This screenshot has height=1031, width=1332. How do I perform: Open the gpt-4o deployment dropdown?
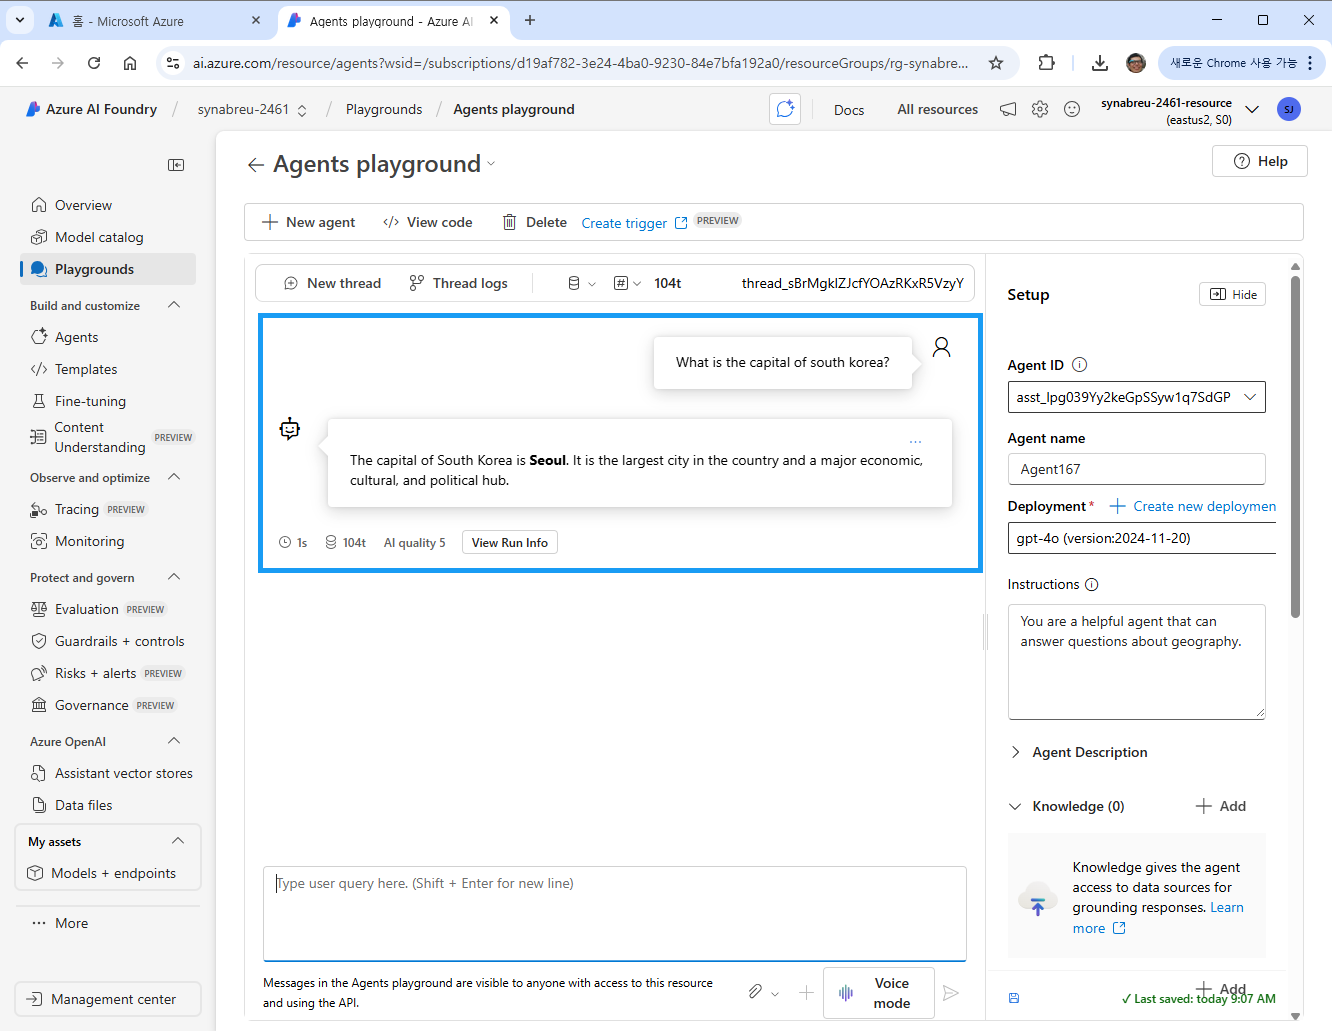(x=1142, y=538)
